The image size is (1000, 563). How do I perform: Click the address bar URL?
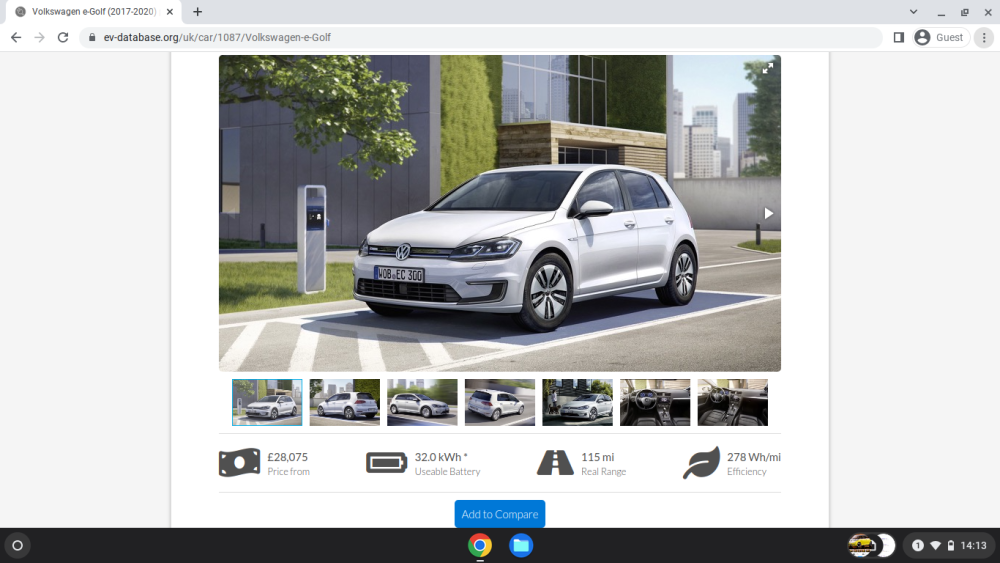click(217, 38)
